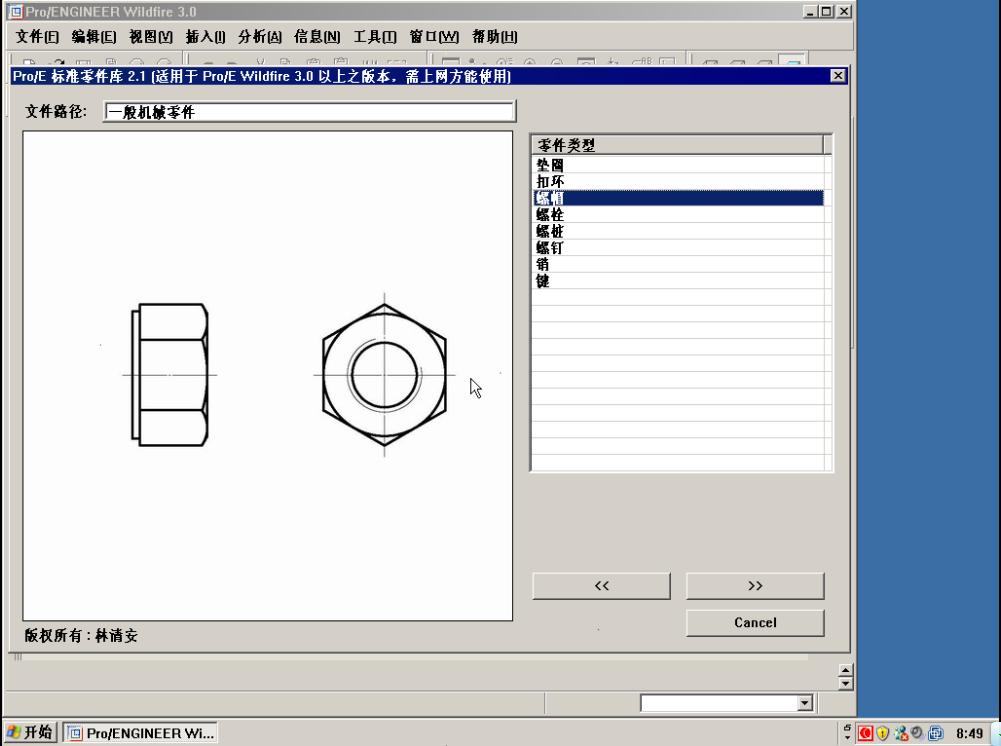Viewport: 1001px width, 746px height.
Task: Open the 帮助(H) menu
Action: 495,37
